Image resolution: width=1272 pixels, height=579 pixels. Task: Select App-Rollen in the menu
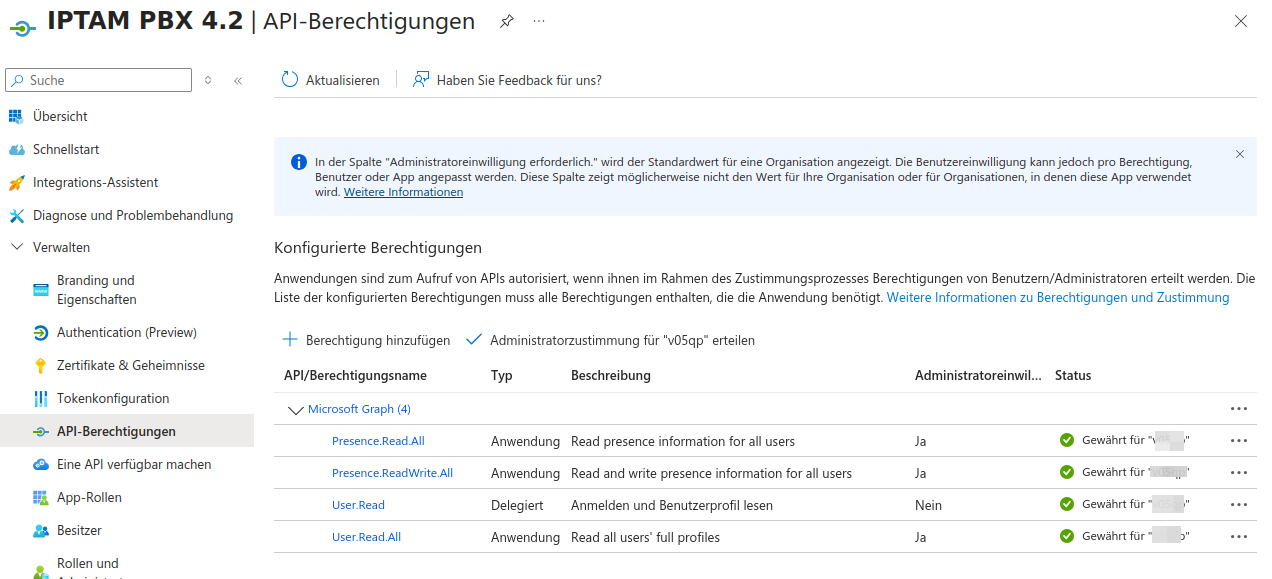tap(88, 497)
